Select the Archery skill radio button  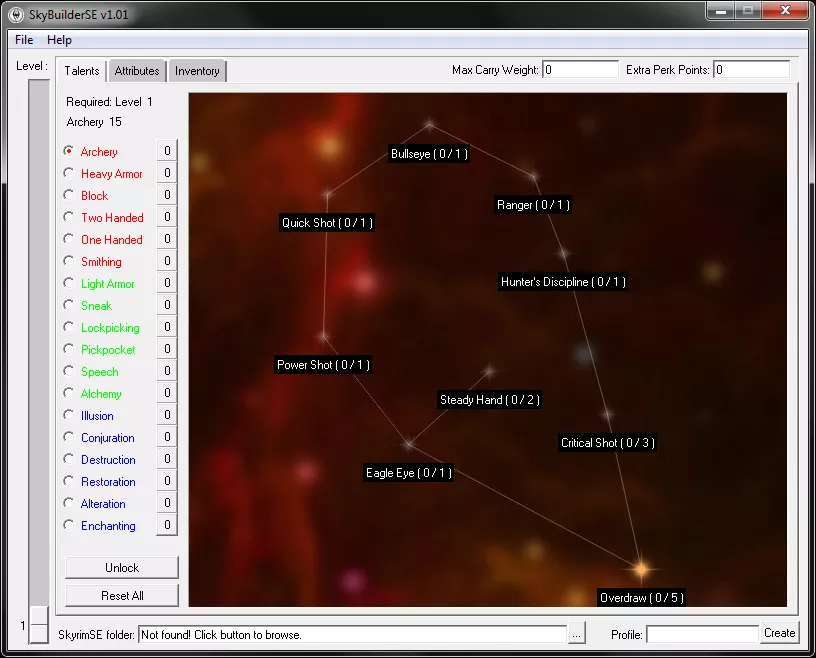[x=69, y=151]
